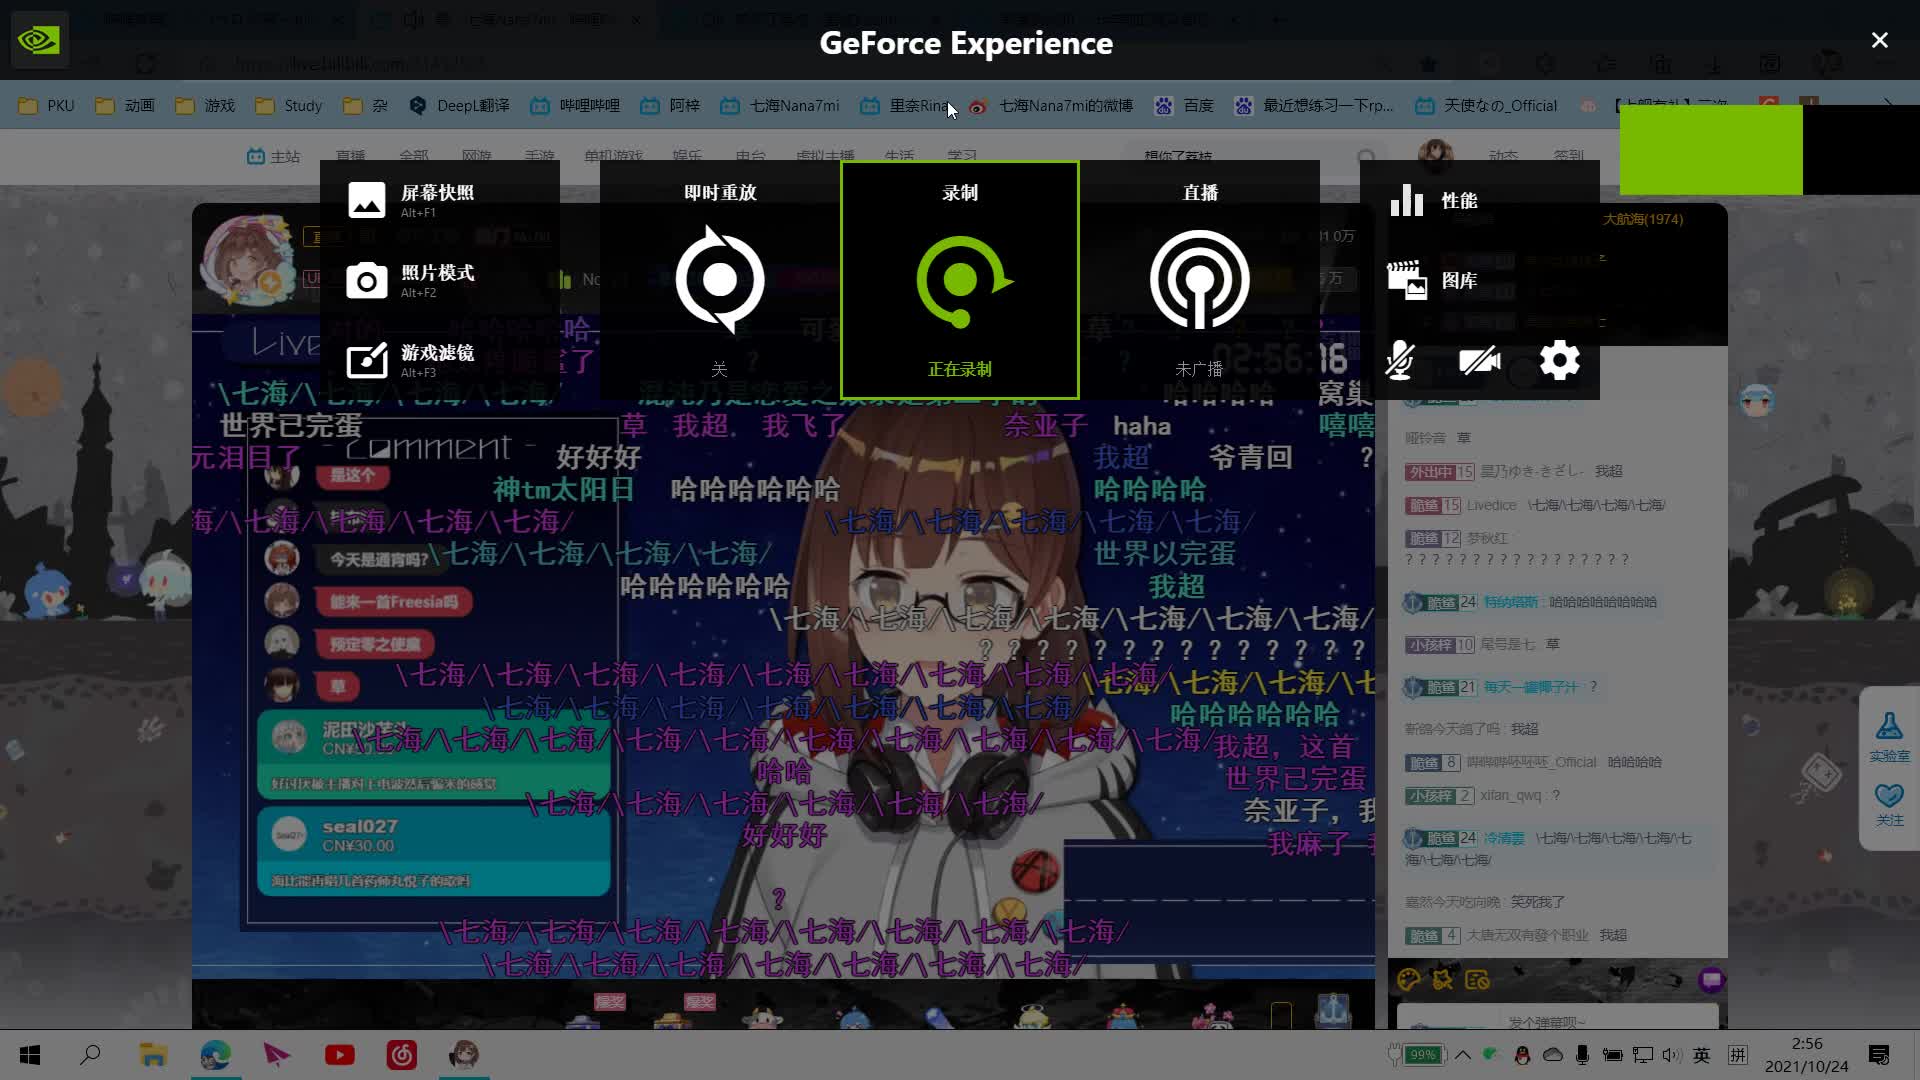This screenshot has height=1080, width=1920.
Task: Open the 实验室 lab panel
Action: point(1889,737)
